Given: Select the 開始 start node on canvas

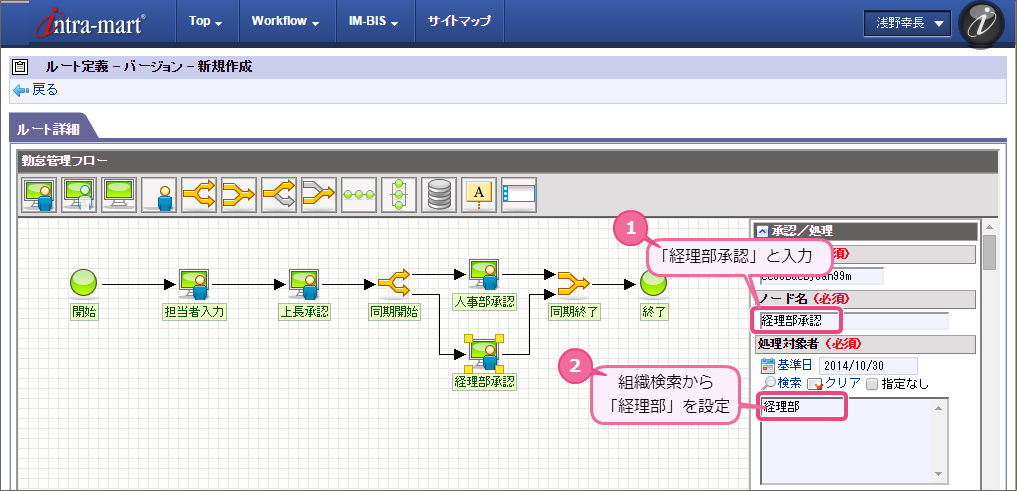Looking at the screenshot, I should click(83, 283).
